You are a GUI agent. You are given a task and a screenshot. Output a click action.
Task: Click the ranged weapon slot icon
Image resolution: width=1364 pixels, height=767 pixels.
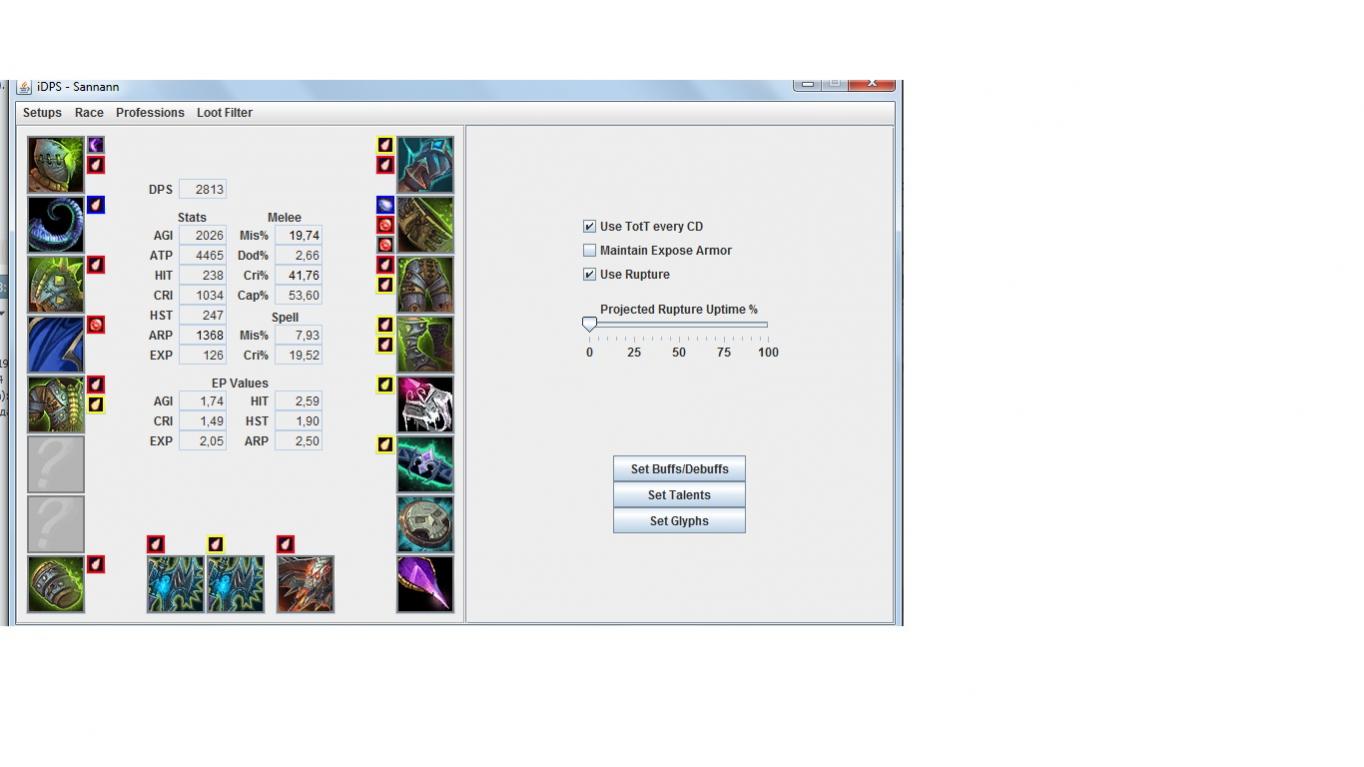[x=305, y=584]
